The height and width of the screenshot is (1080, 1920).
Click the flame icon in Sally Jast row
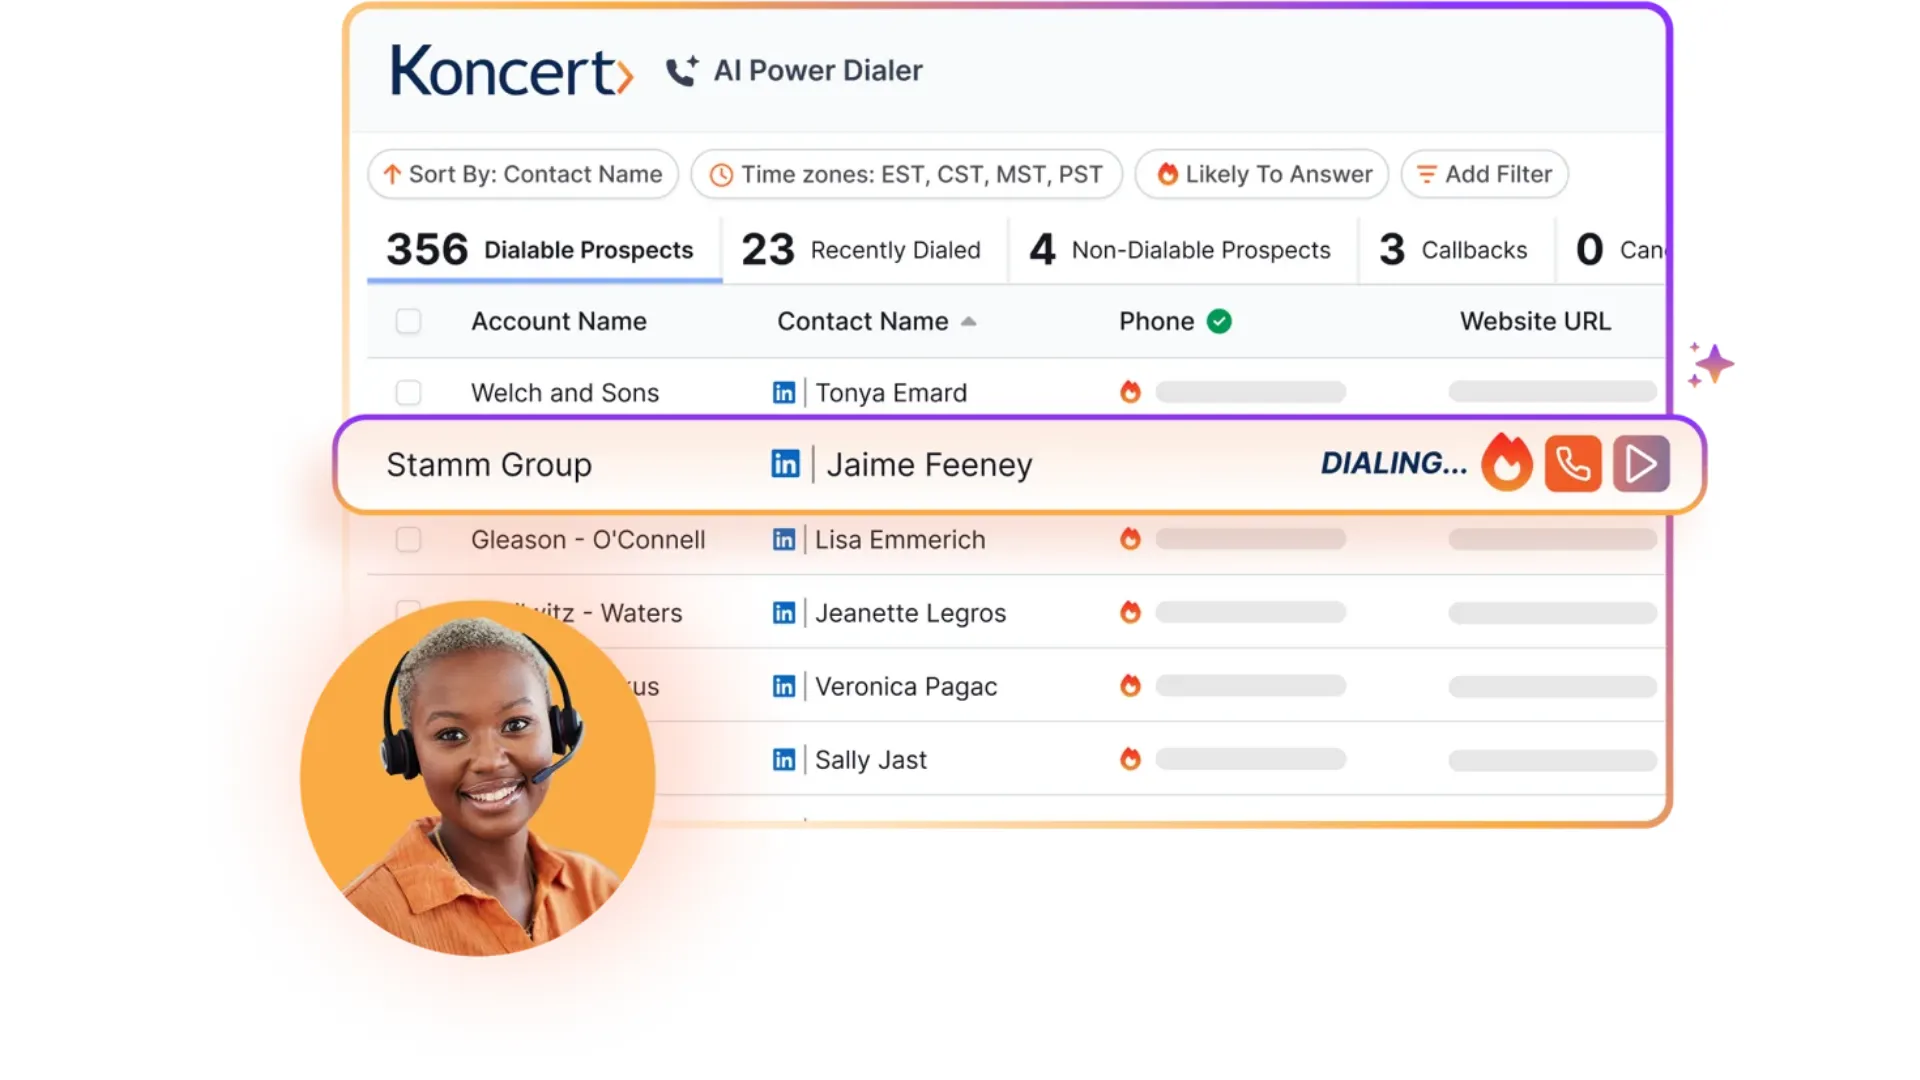tap(1130, 759)
